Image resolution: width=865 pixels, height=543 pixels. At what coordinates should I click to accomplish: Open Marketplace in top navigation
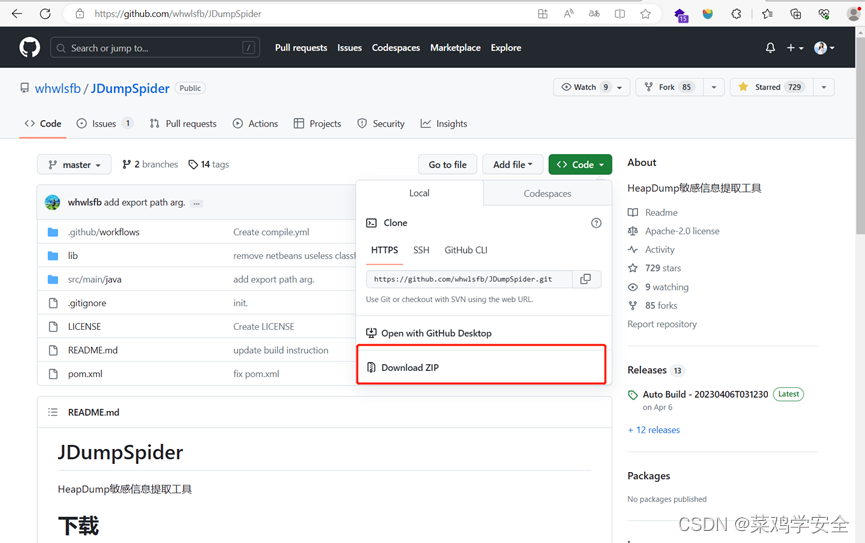[455, 48]
